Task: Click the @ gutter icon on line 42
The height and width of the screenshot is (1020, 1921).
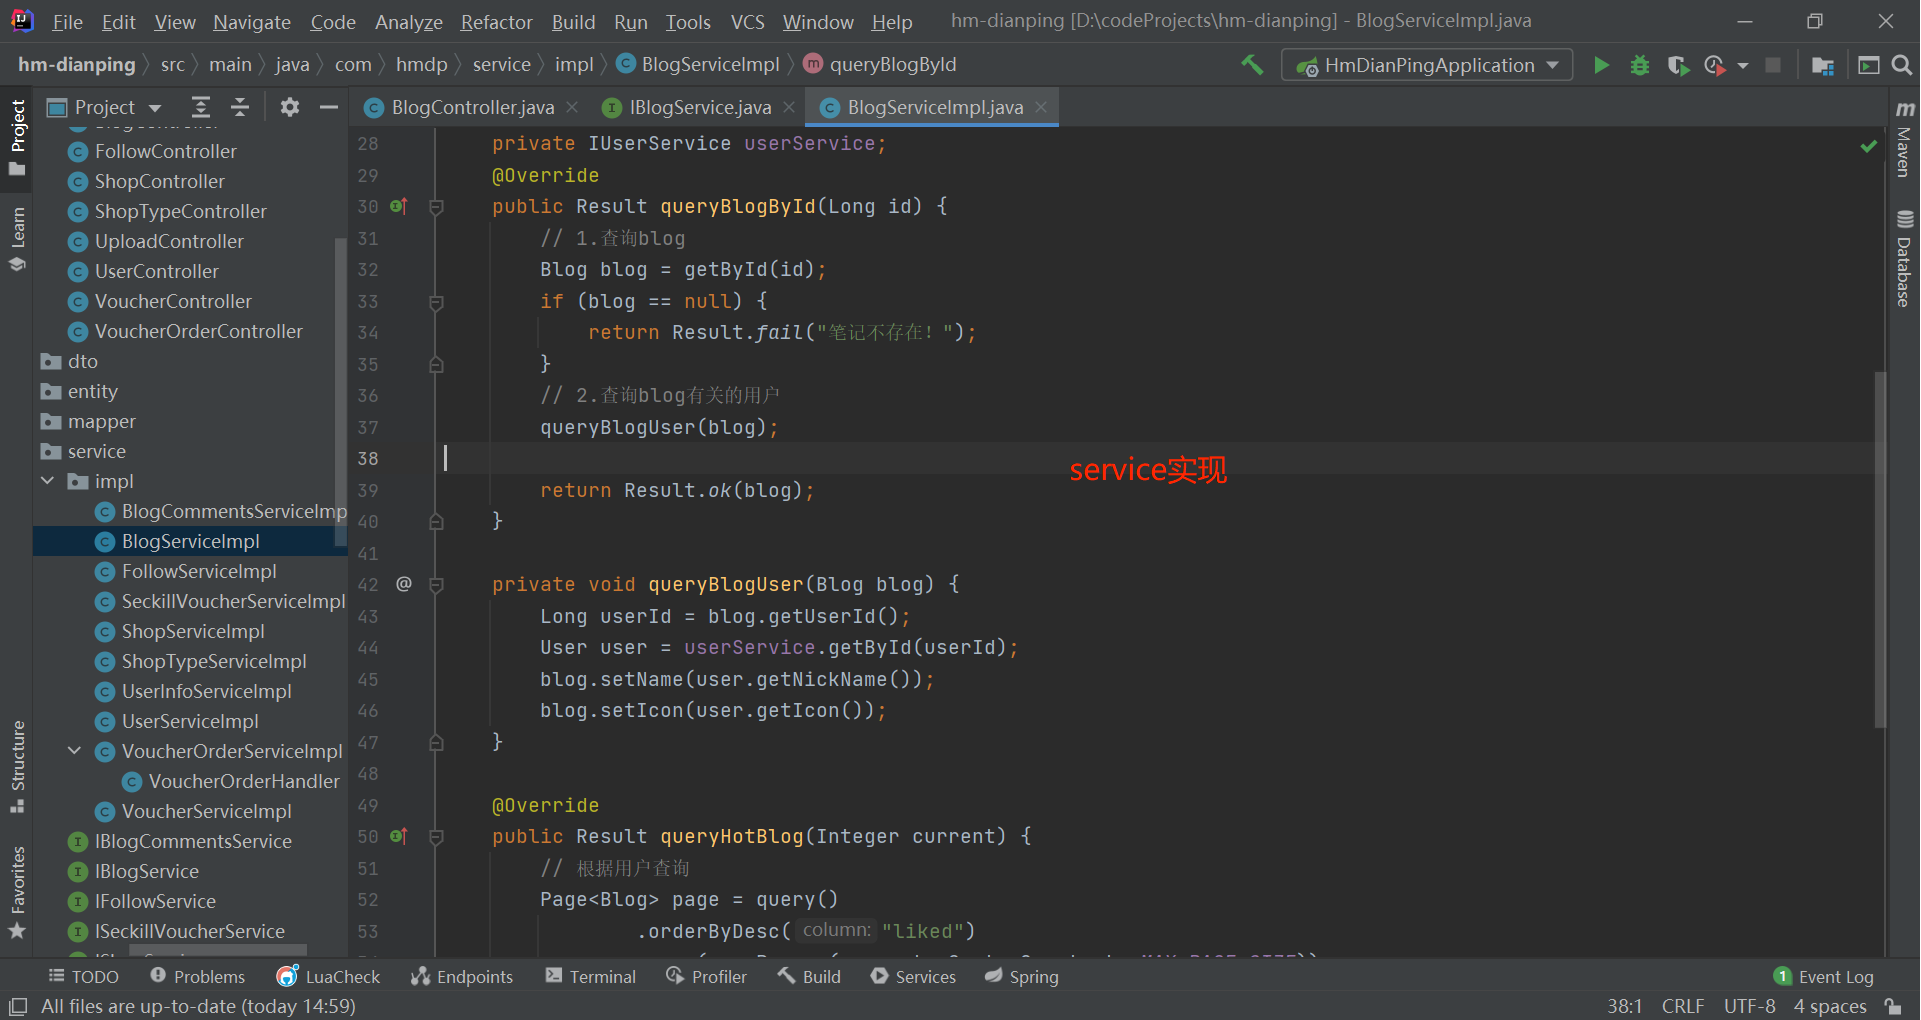Action: (404, 584)
